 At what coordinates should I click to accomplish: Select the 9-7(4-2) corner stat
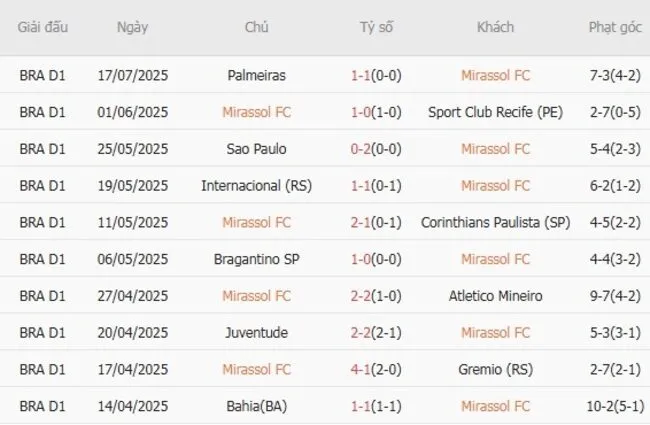pos(615,296)
